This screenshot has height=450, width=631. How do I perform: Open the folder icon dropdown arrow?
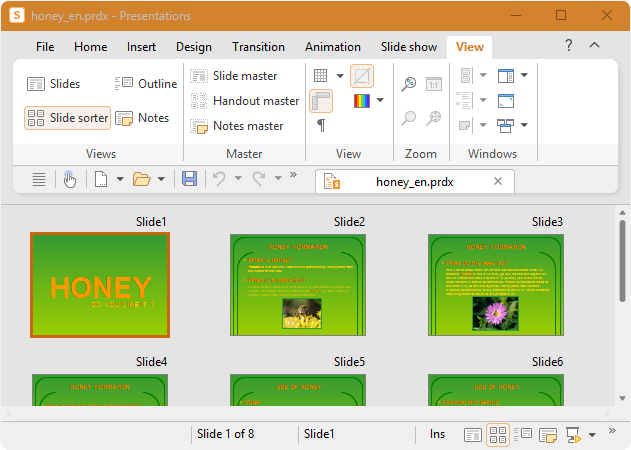point(161,179)
